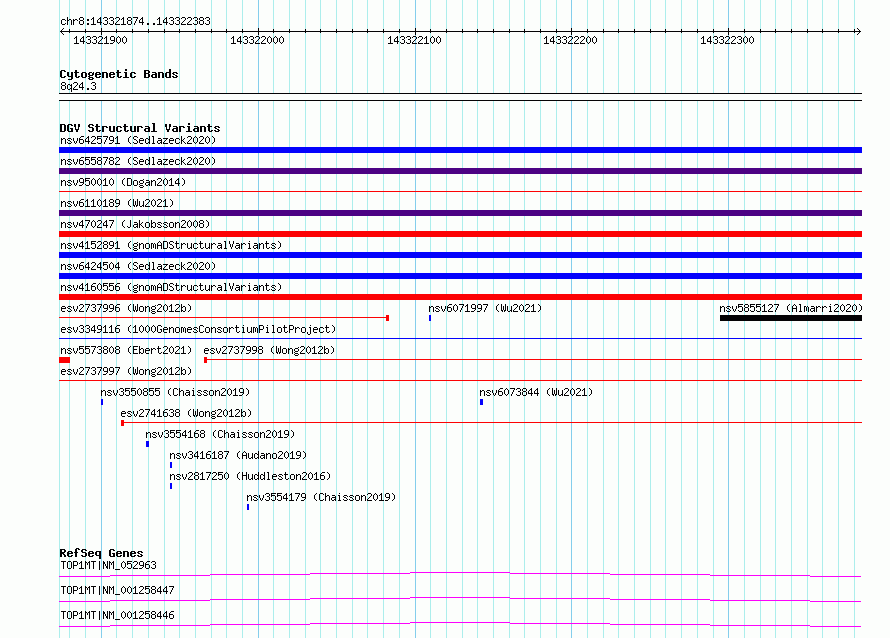Click the nsv6425791 (Sedlazeck2020) variant label

[138, 140]
